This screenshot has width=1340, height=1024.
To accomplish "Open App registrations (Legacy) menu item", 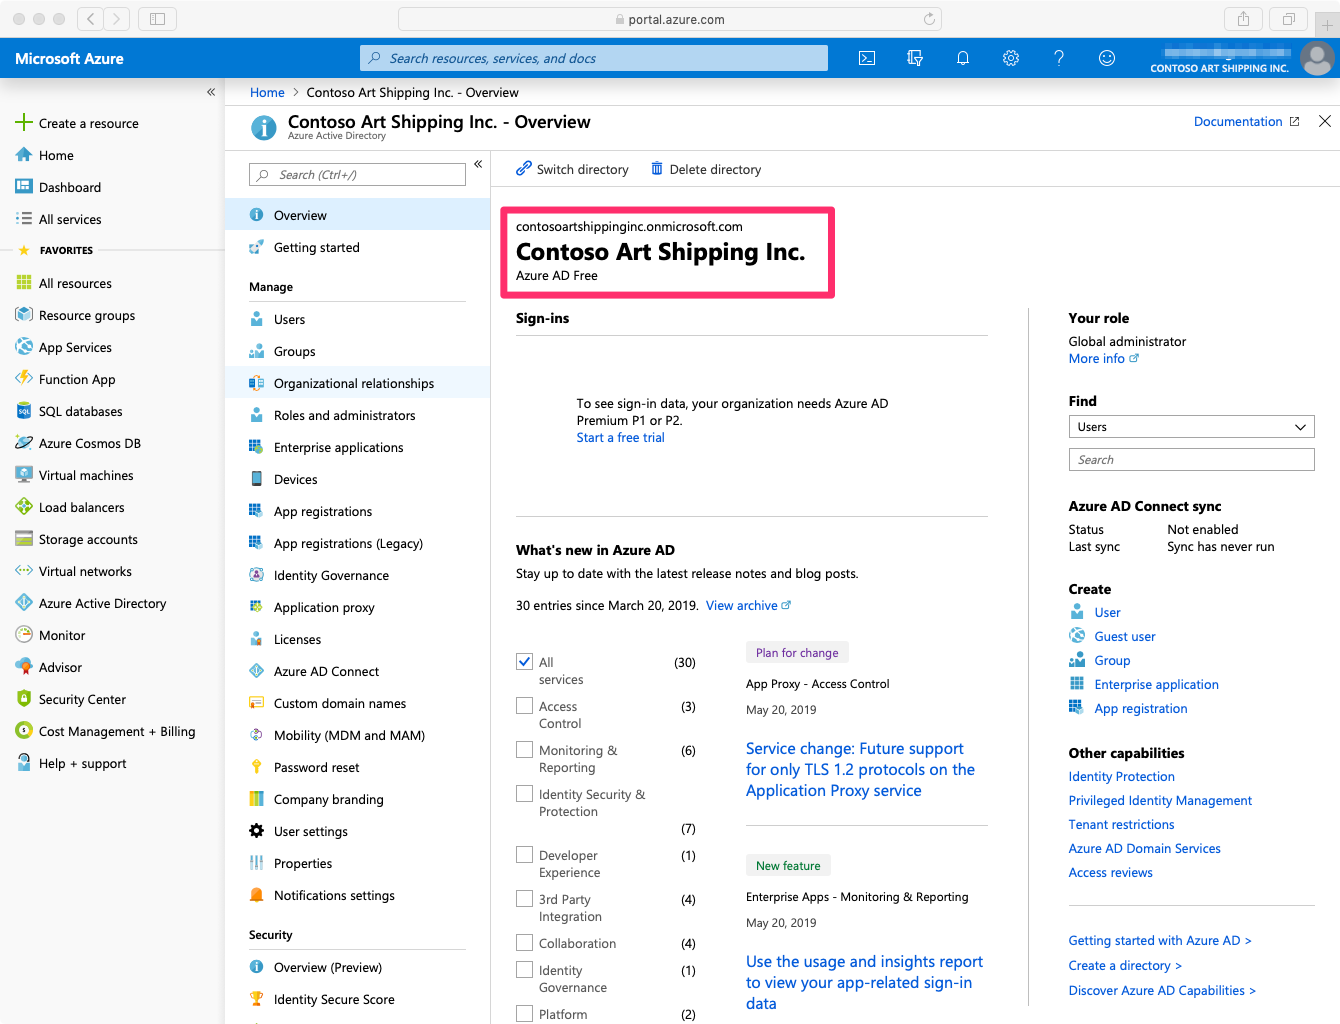I will pos(358,543).
